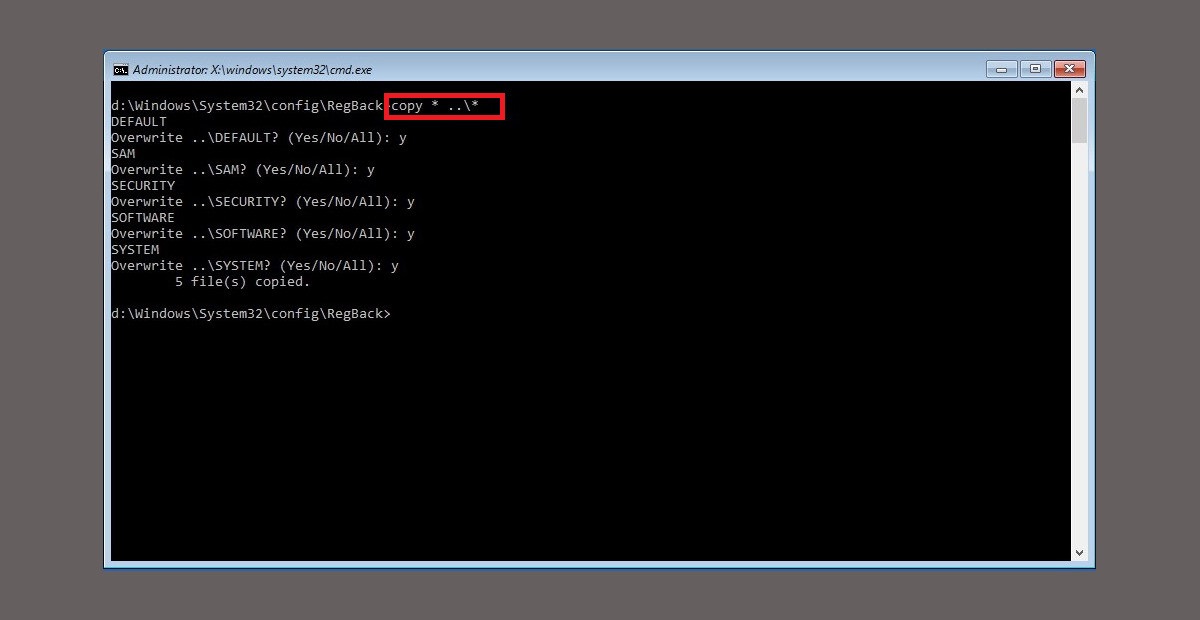This screenshot has width=1200, height=620.
Task: Click 'Overwrite ..\SECURITY? (Yes/No/All): y' line
Action: click(263, 202)
